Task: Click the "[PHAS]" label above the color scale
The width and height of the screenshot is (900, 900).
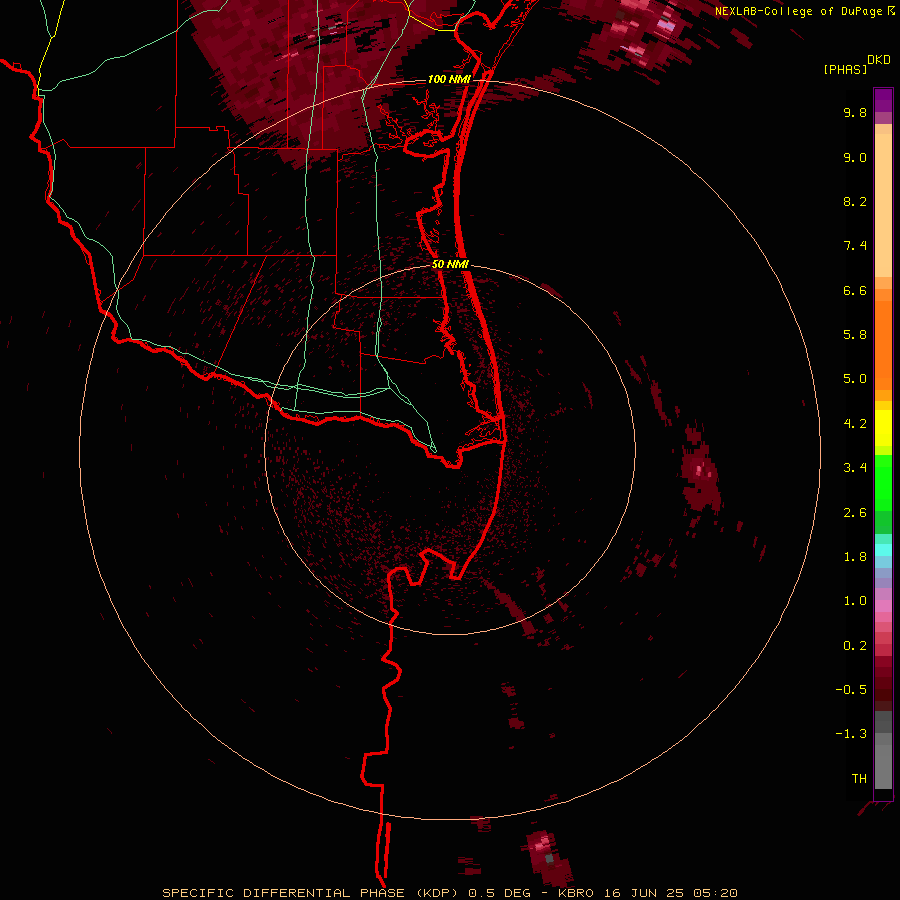Action: pos(845,69)
